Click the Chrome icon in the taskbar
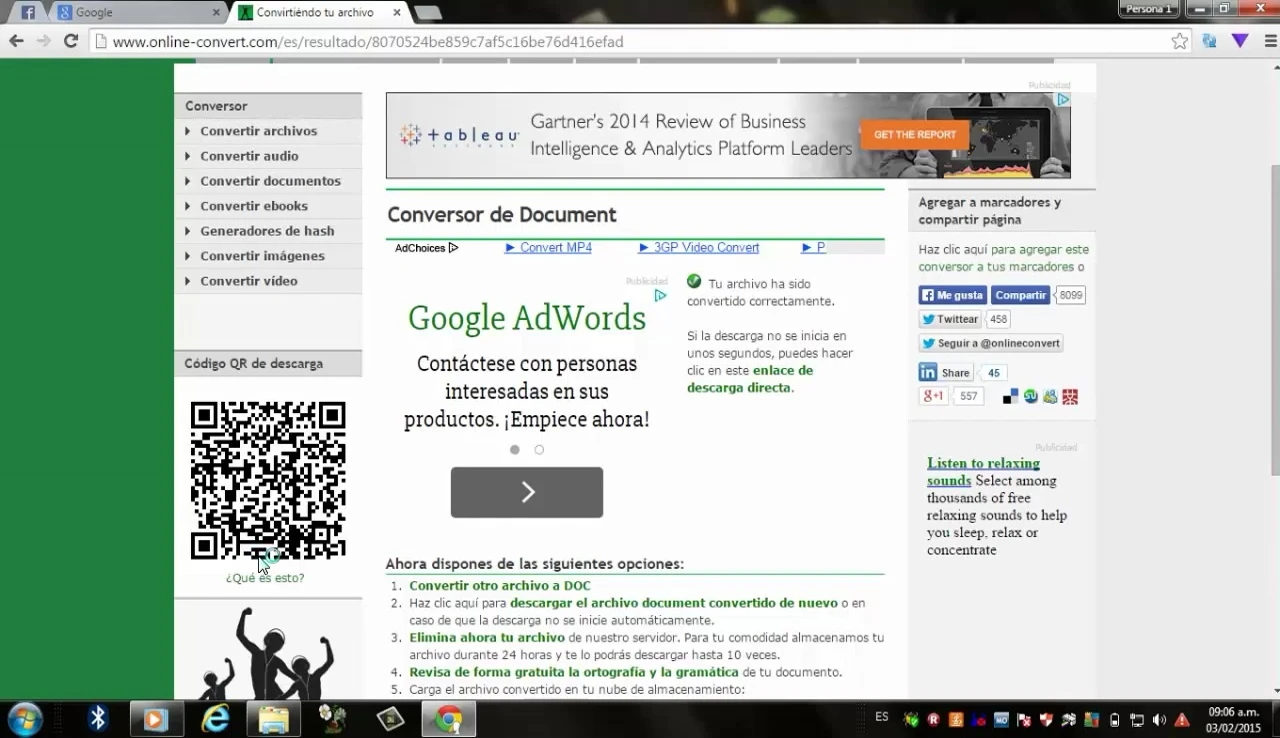This screenshot has height=738, width=1280. pyautogui.click(x=448, y=719)
